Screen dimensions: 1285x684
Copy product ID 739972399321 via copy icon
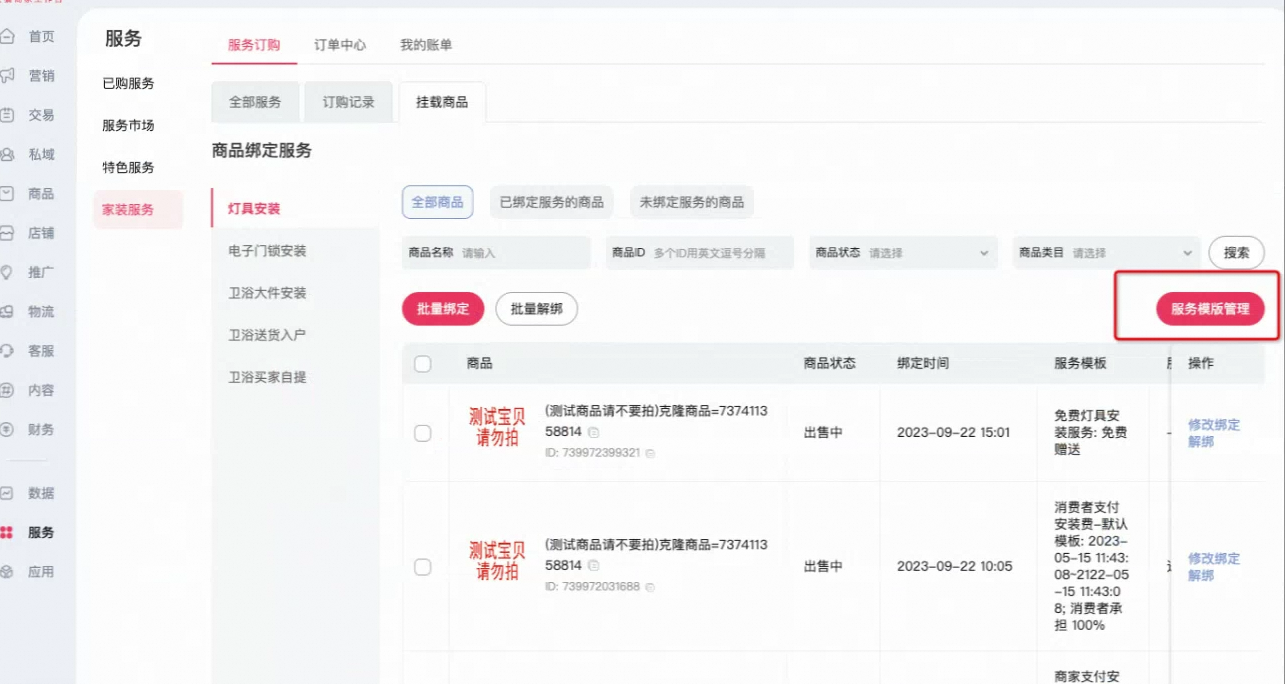click(x=650, y=454)
